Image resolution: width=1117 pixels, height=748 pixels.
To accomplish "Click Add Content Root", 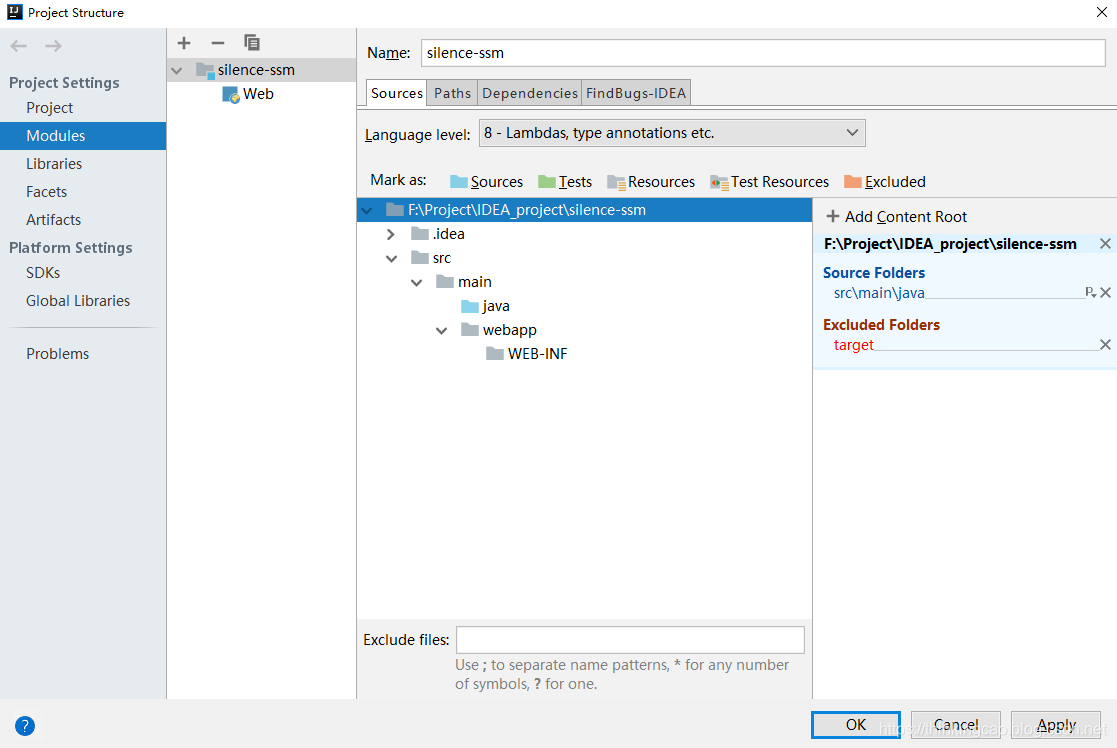I will (896, 217).
